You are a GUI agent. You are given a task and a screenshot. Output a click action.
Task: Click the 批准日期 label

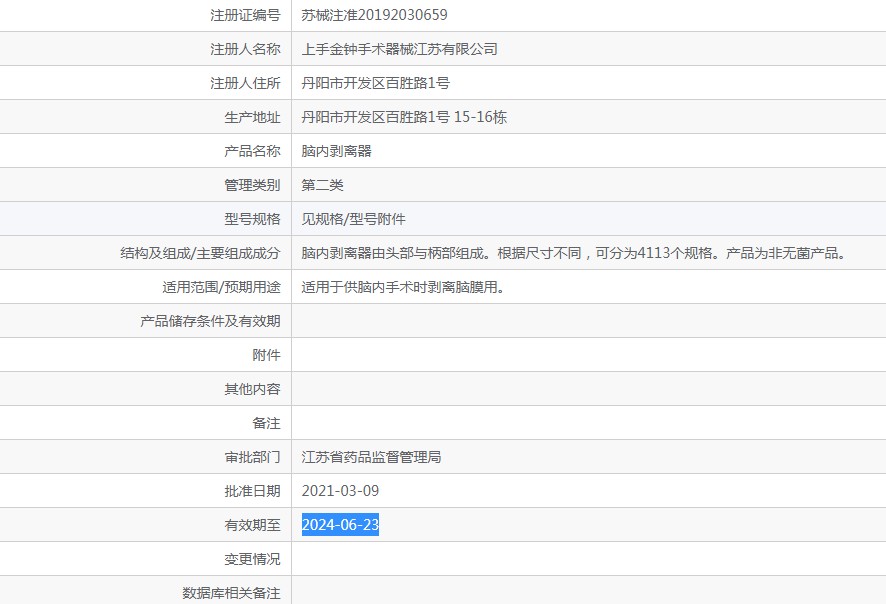(x=252, y=490)
